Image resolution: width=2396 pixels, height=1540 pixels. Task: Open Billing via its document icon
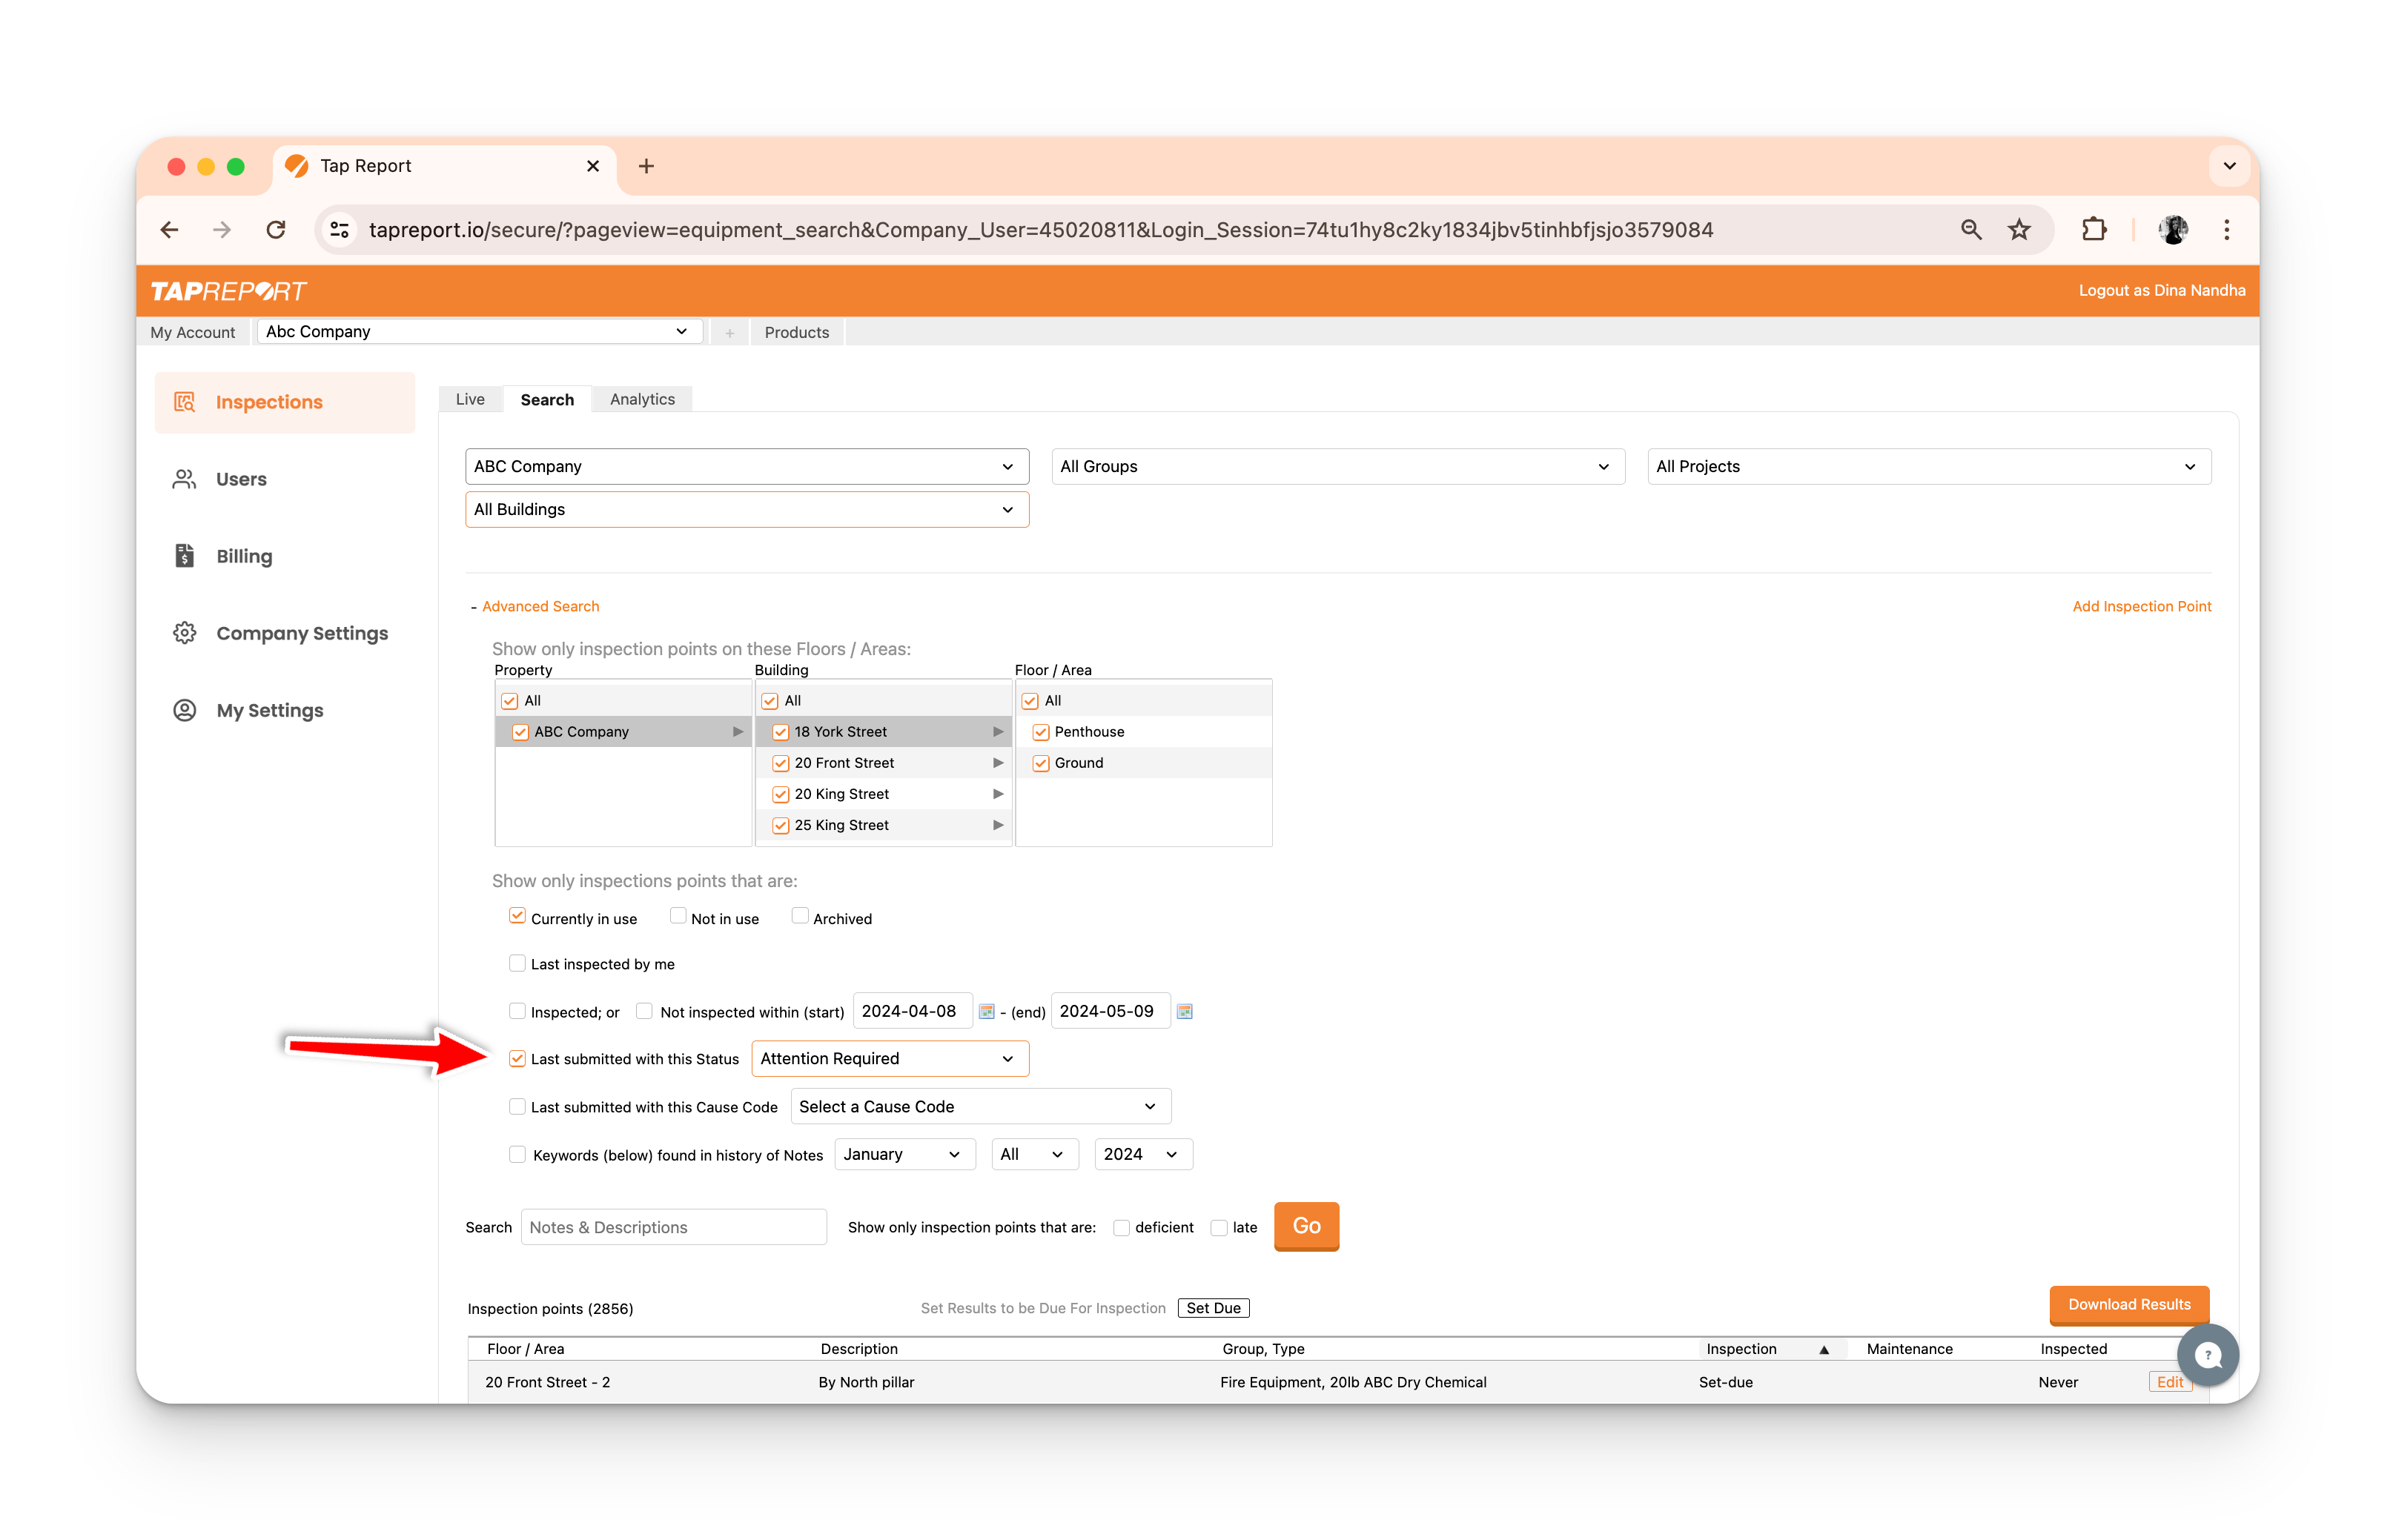pos(185,556)
